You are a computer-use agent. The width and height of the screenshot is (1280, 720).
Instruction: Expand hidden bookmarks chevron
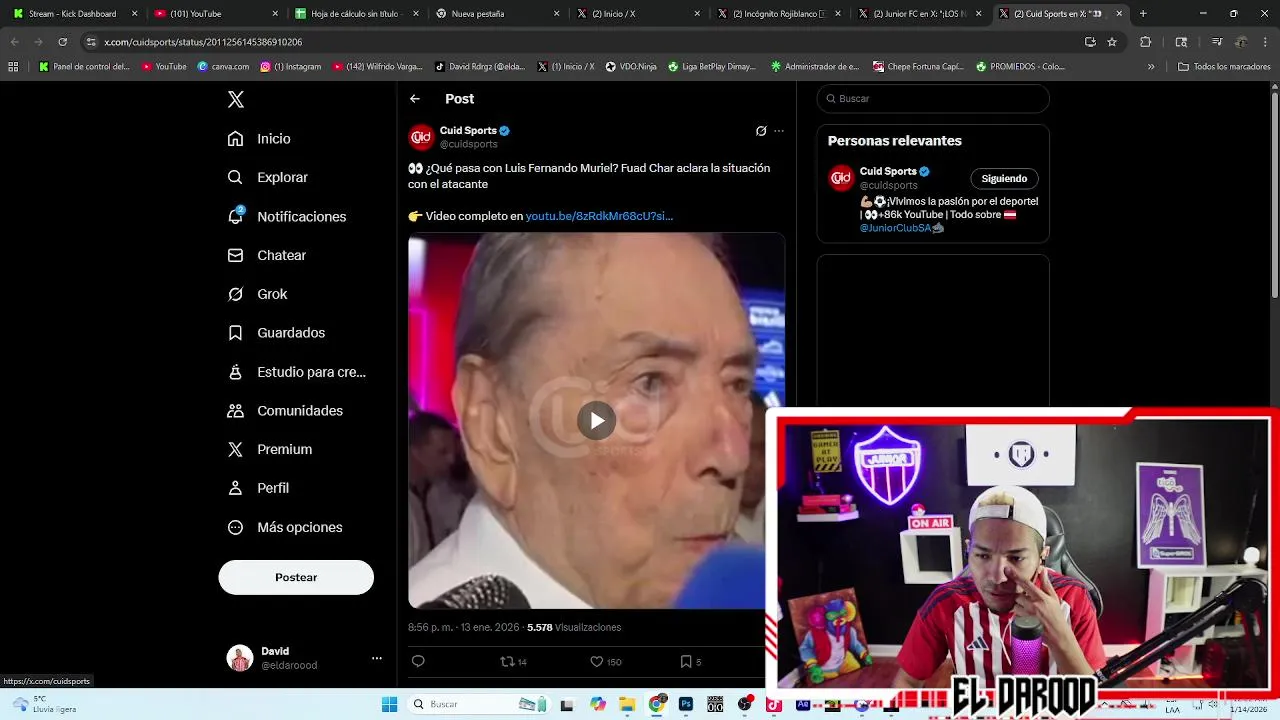point(1151,67)
